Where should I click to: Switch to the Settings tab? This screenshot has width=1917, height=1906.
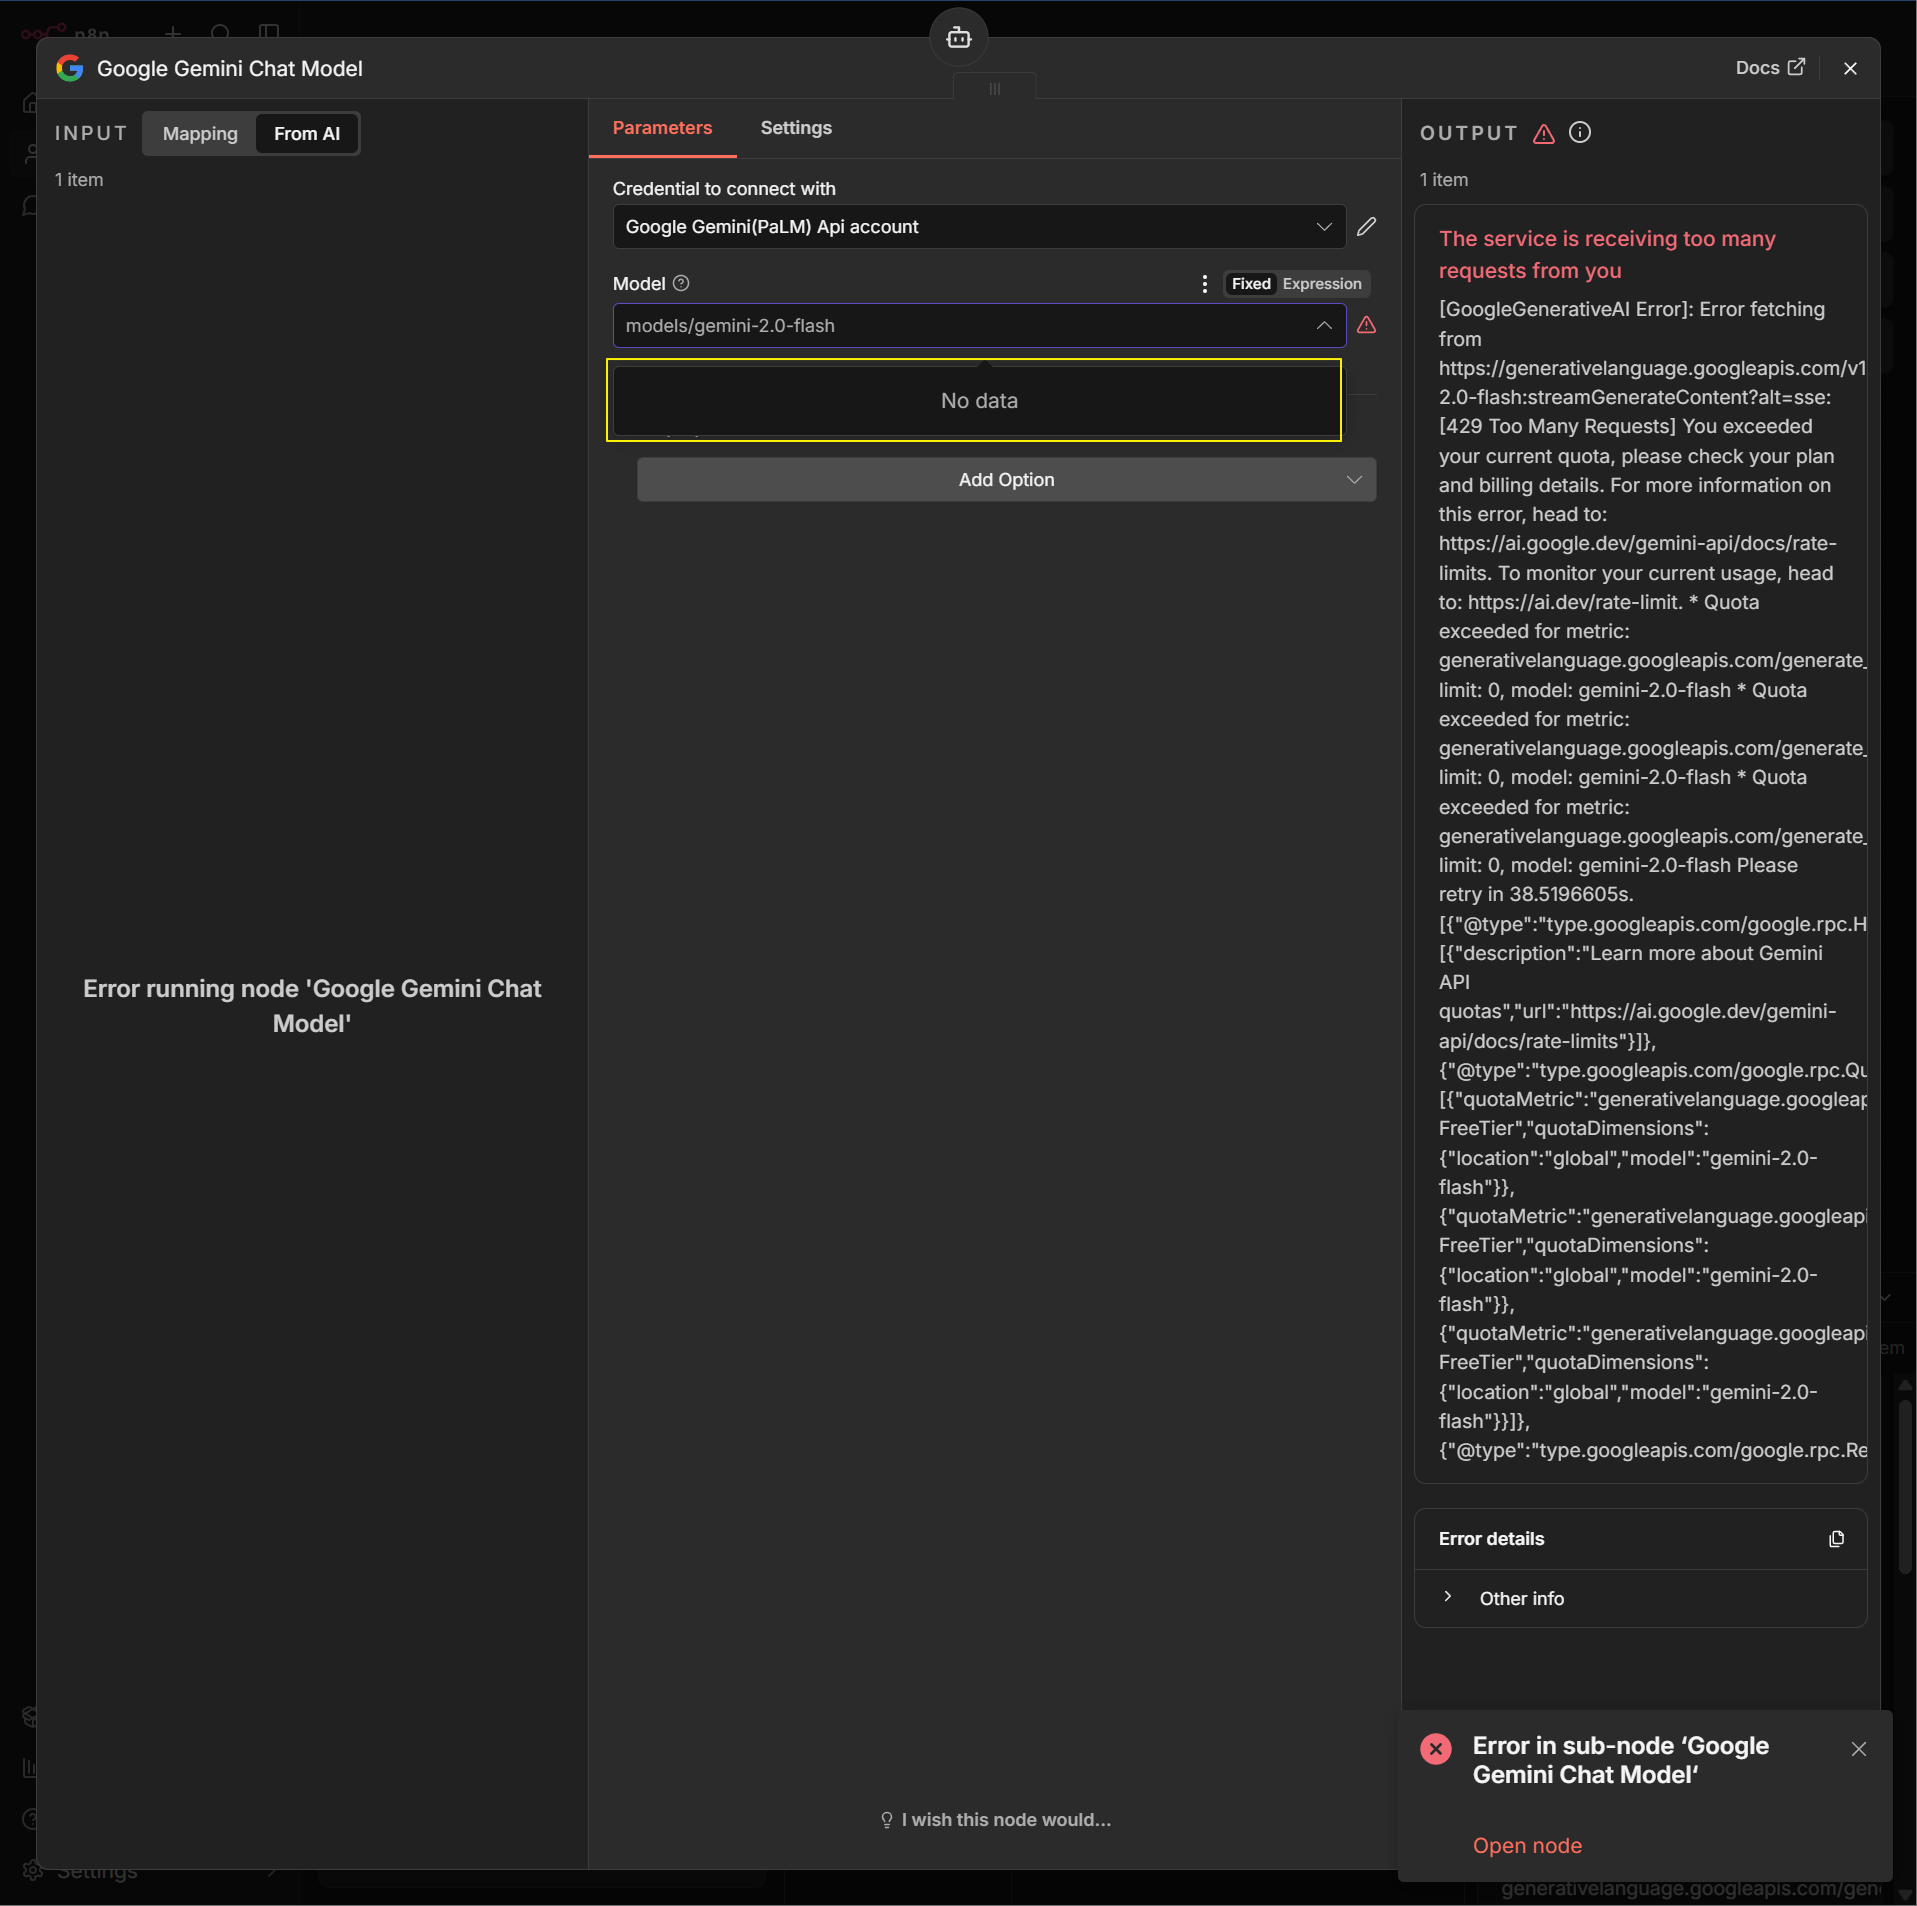coord(796,128)
